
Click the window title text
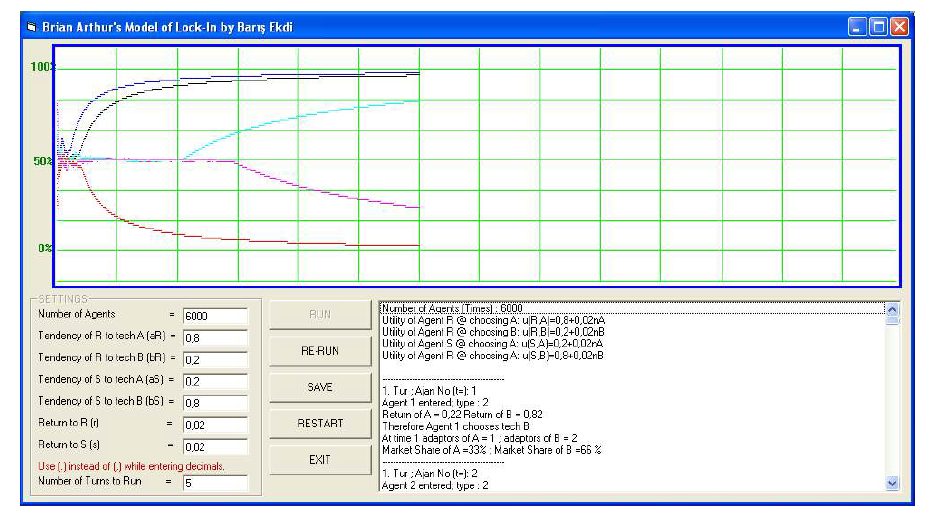(x=167, y=27)
